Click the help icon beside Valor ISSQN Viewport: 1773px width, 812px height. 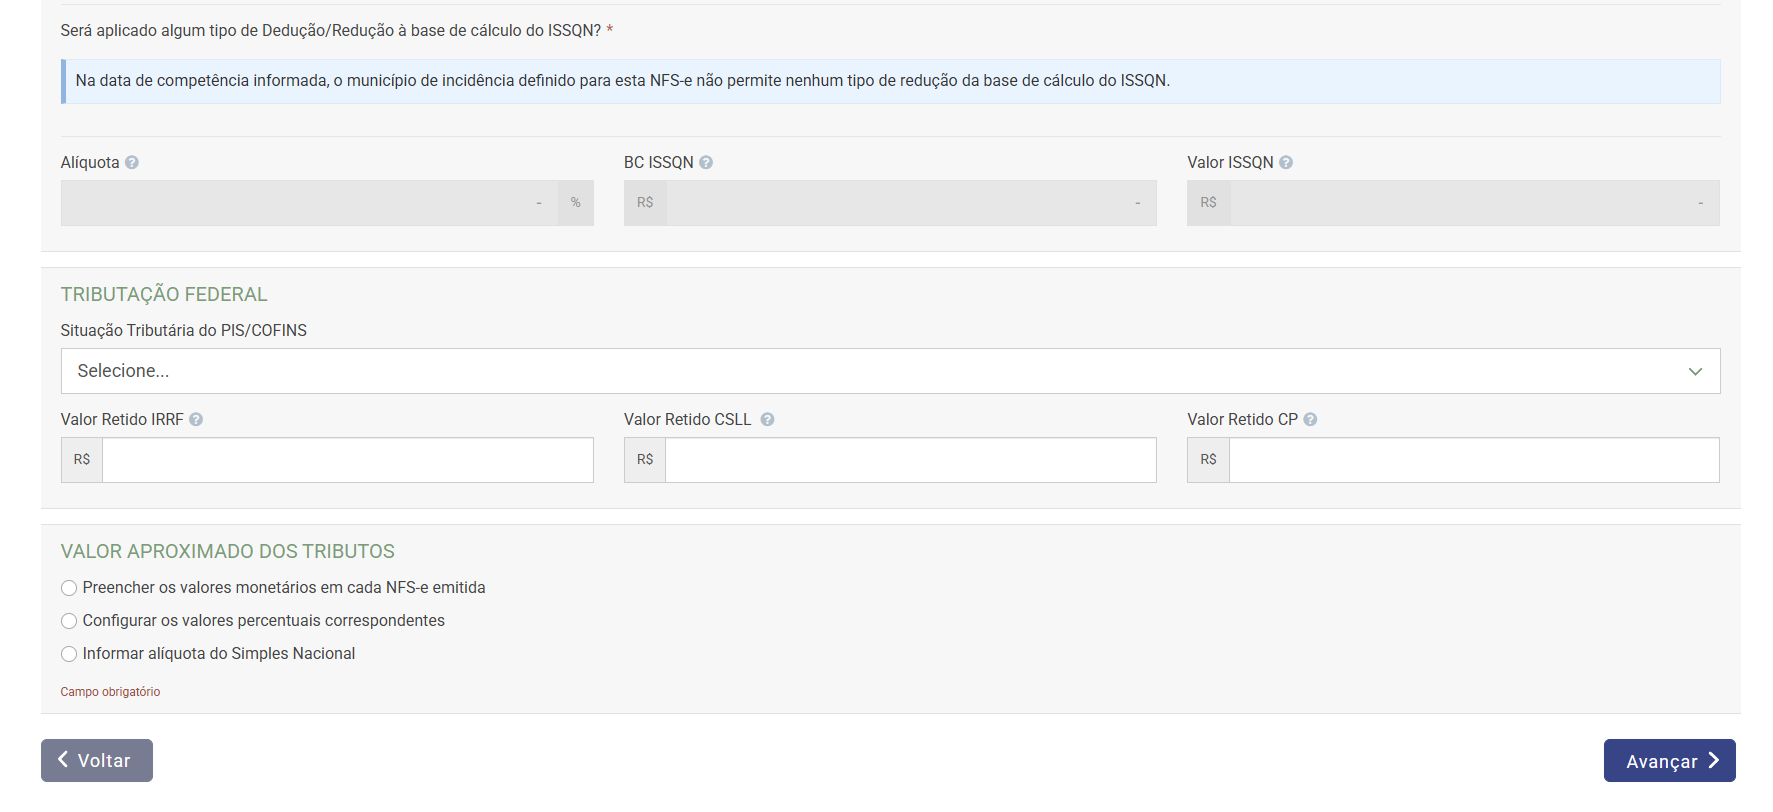[x=1286, y=163]
